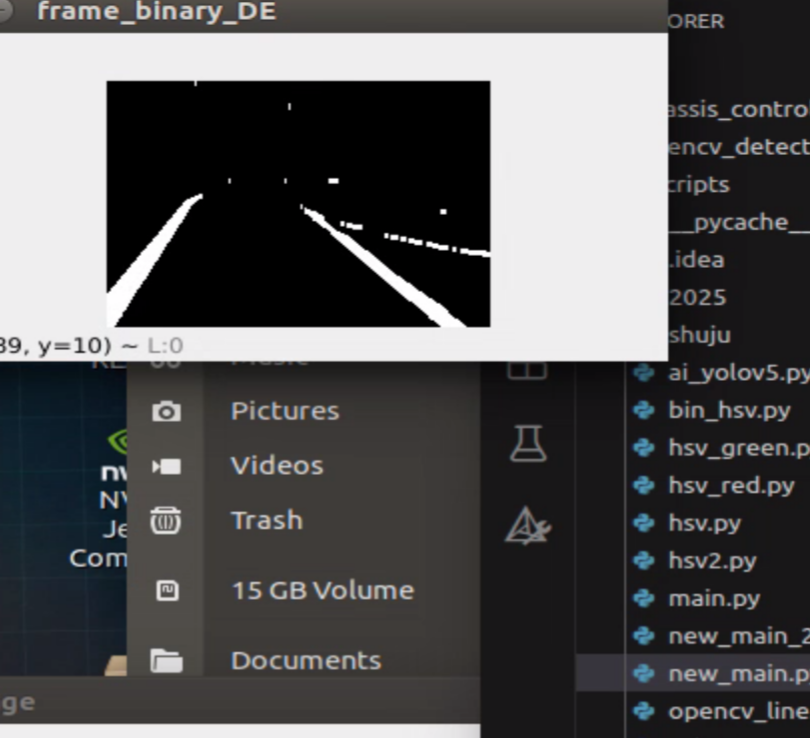810x738 pixels.
Task: Click the drive icon next to 15 GB Volume
Action: (x=167, y=590)
